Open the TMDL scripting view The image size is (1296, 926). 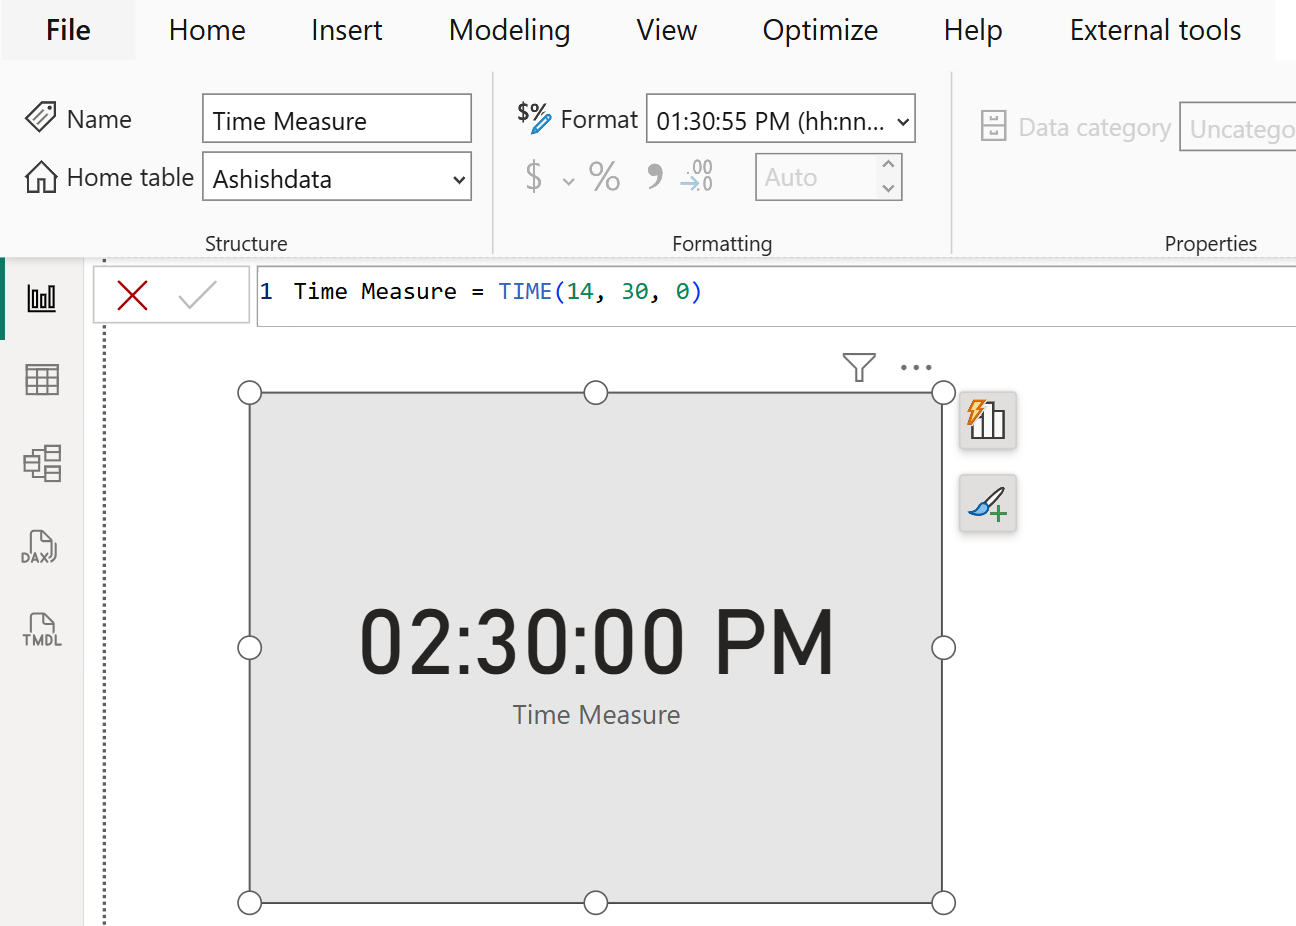[41, 630]
